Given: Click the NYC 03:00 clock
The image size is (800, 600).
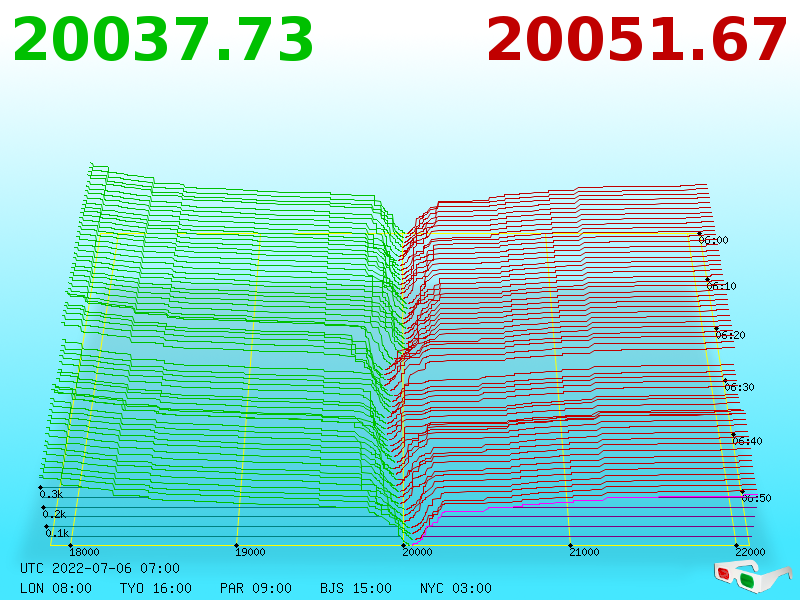Looking at the screenshot, I should (456, 588).
